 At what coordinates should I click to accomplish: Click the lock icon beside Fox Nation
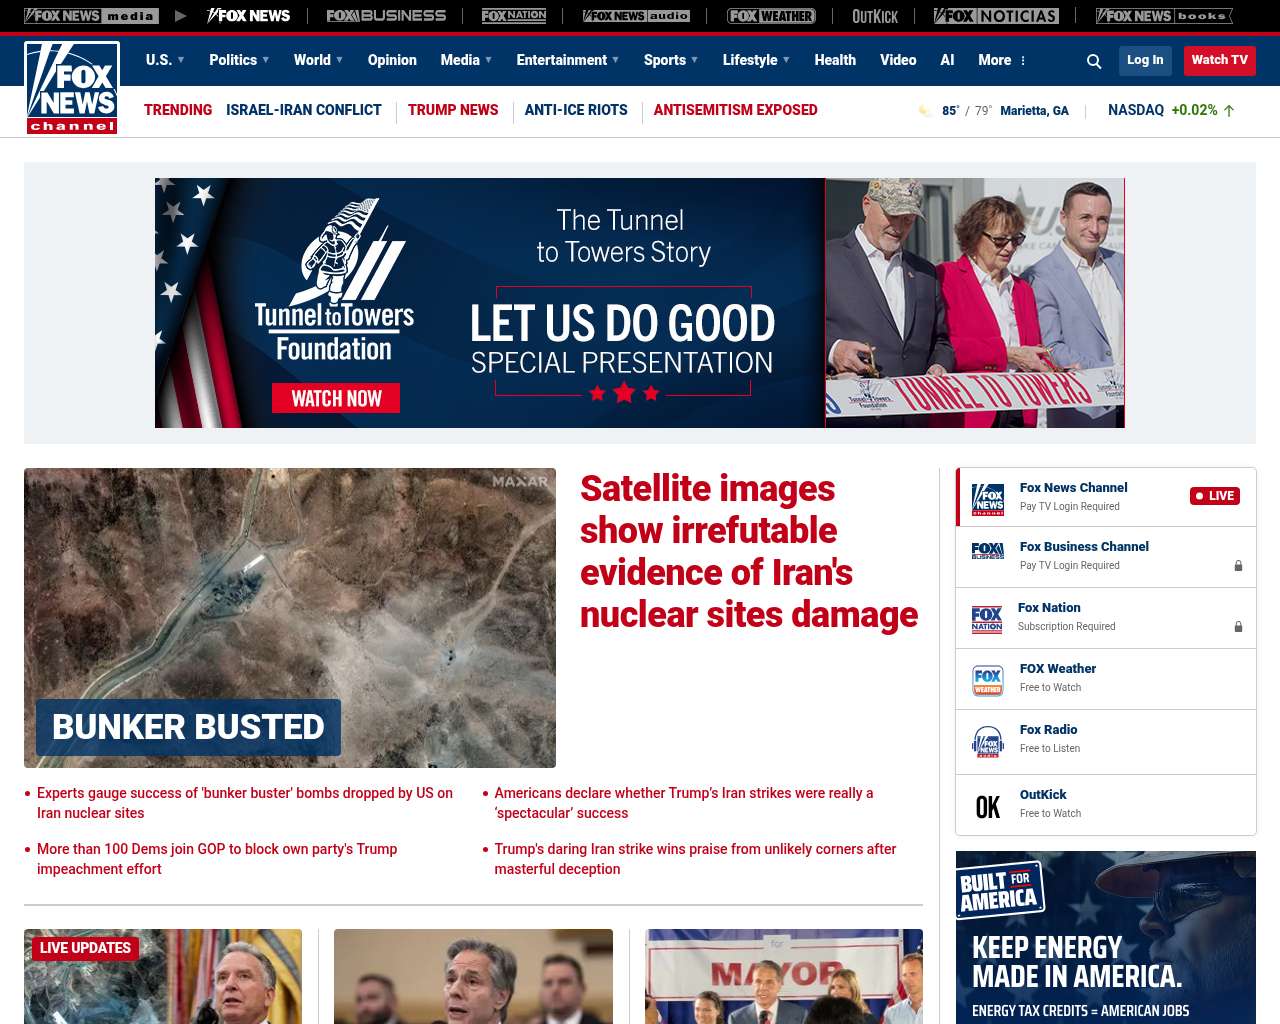coord(1238,627)
